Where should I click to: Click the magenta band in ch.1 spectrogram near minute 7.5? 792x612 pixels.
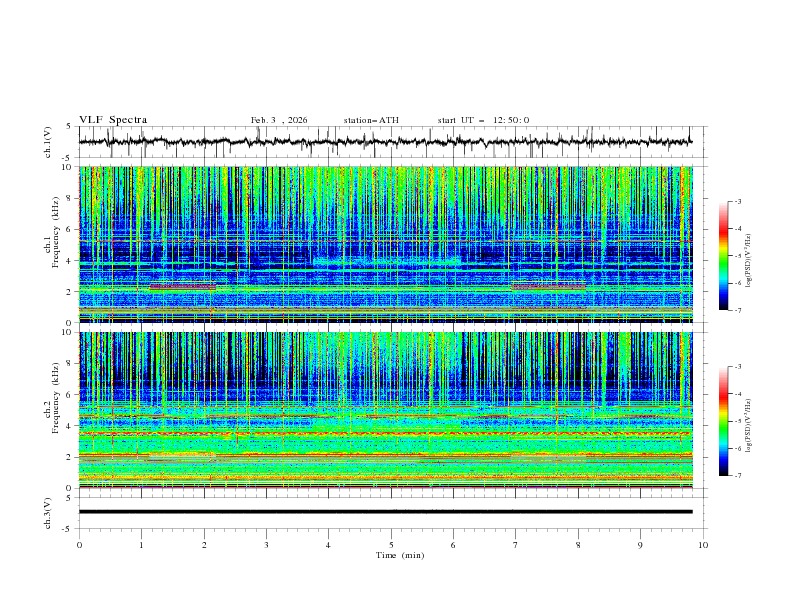(549, 286)
